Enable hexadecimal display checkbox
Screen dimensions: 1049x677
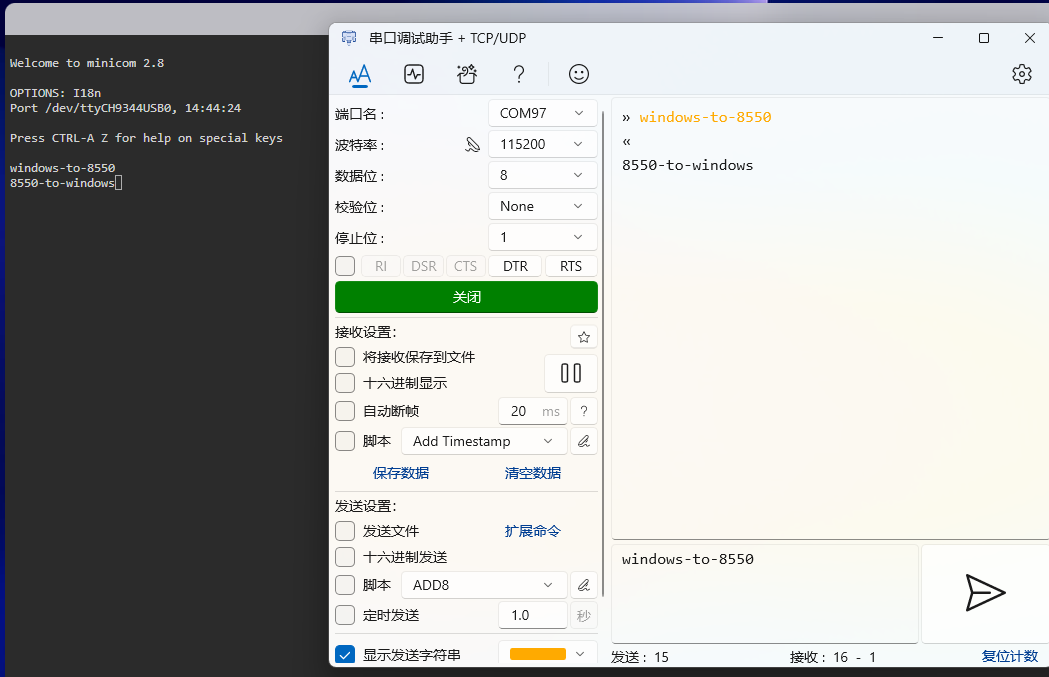pyautogui.click(x=345, y=383)
